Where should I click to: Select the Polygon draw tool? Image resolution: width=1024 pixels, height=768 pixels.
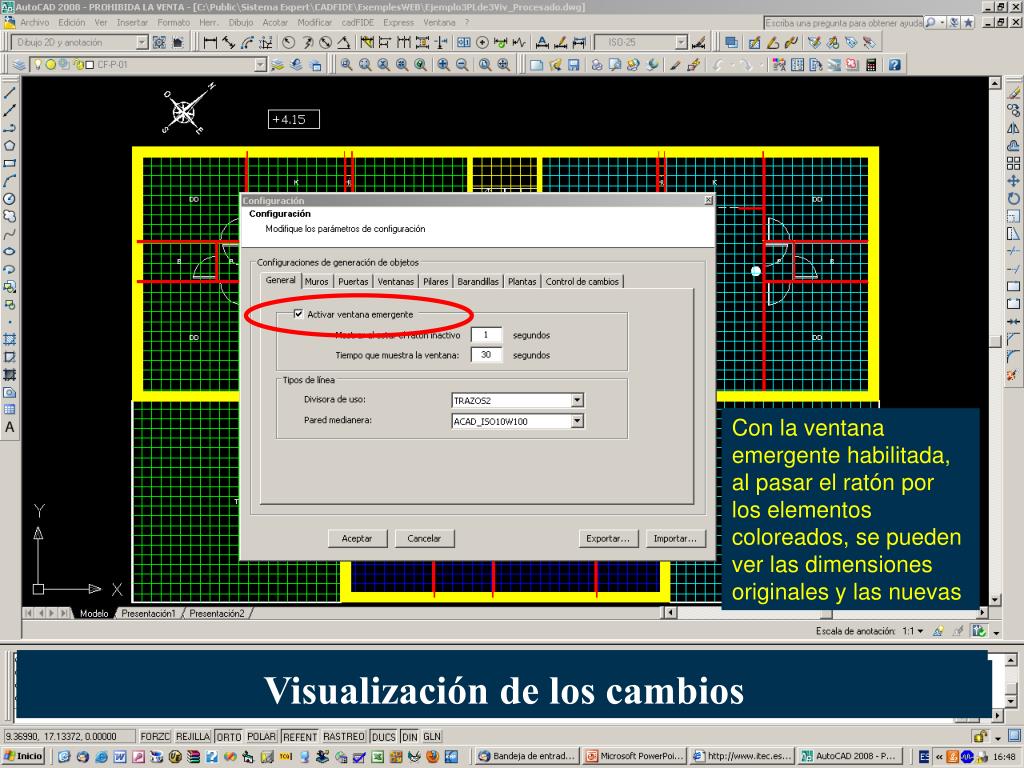[x=10, y=145]
